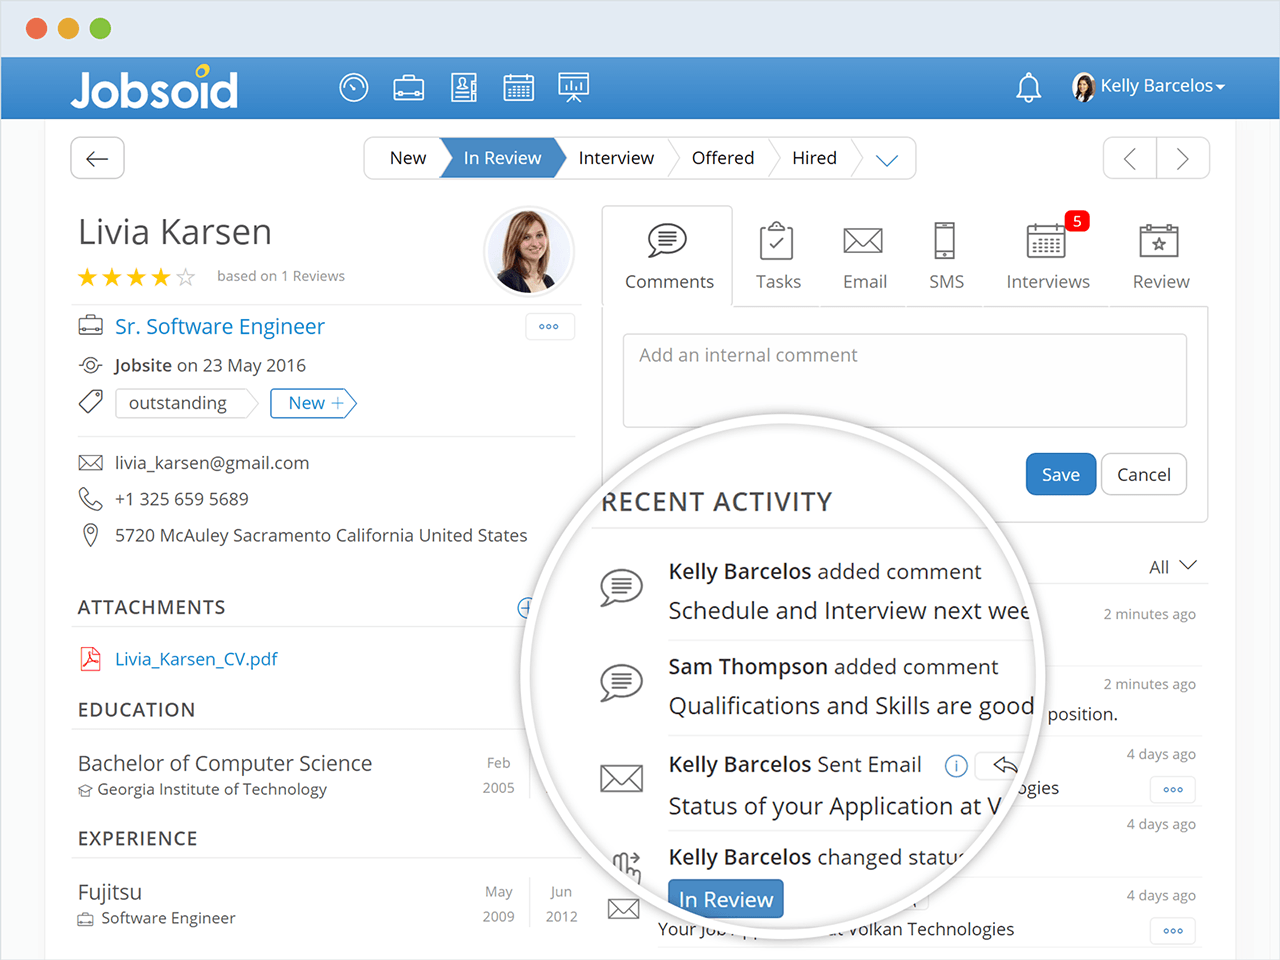
Task: Switch to the Interviews tab
Action: [x=1048, y=256]
